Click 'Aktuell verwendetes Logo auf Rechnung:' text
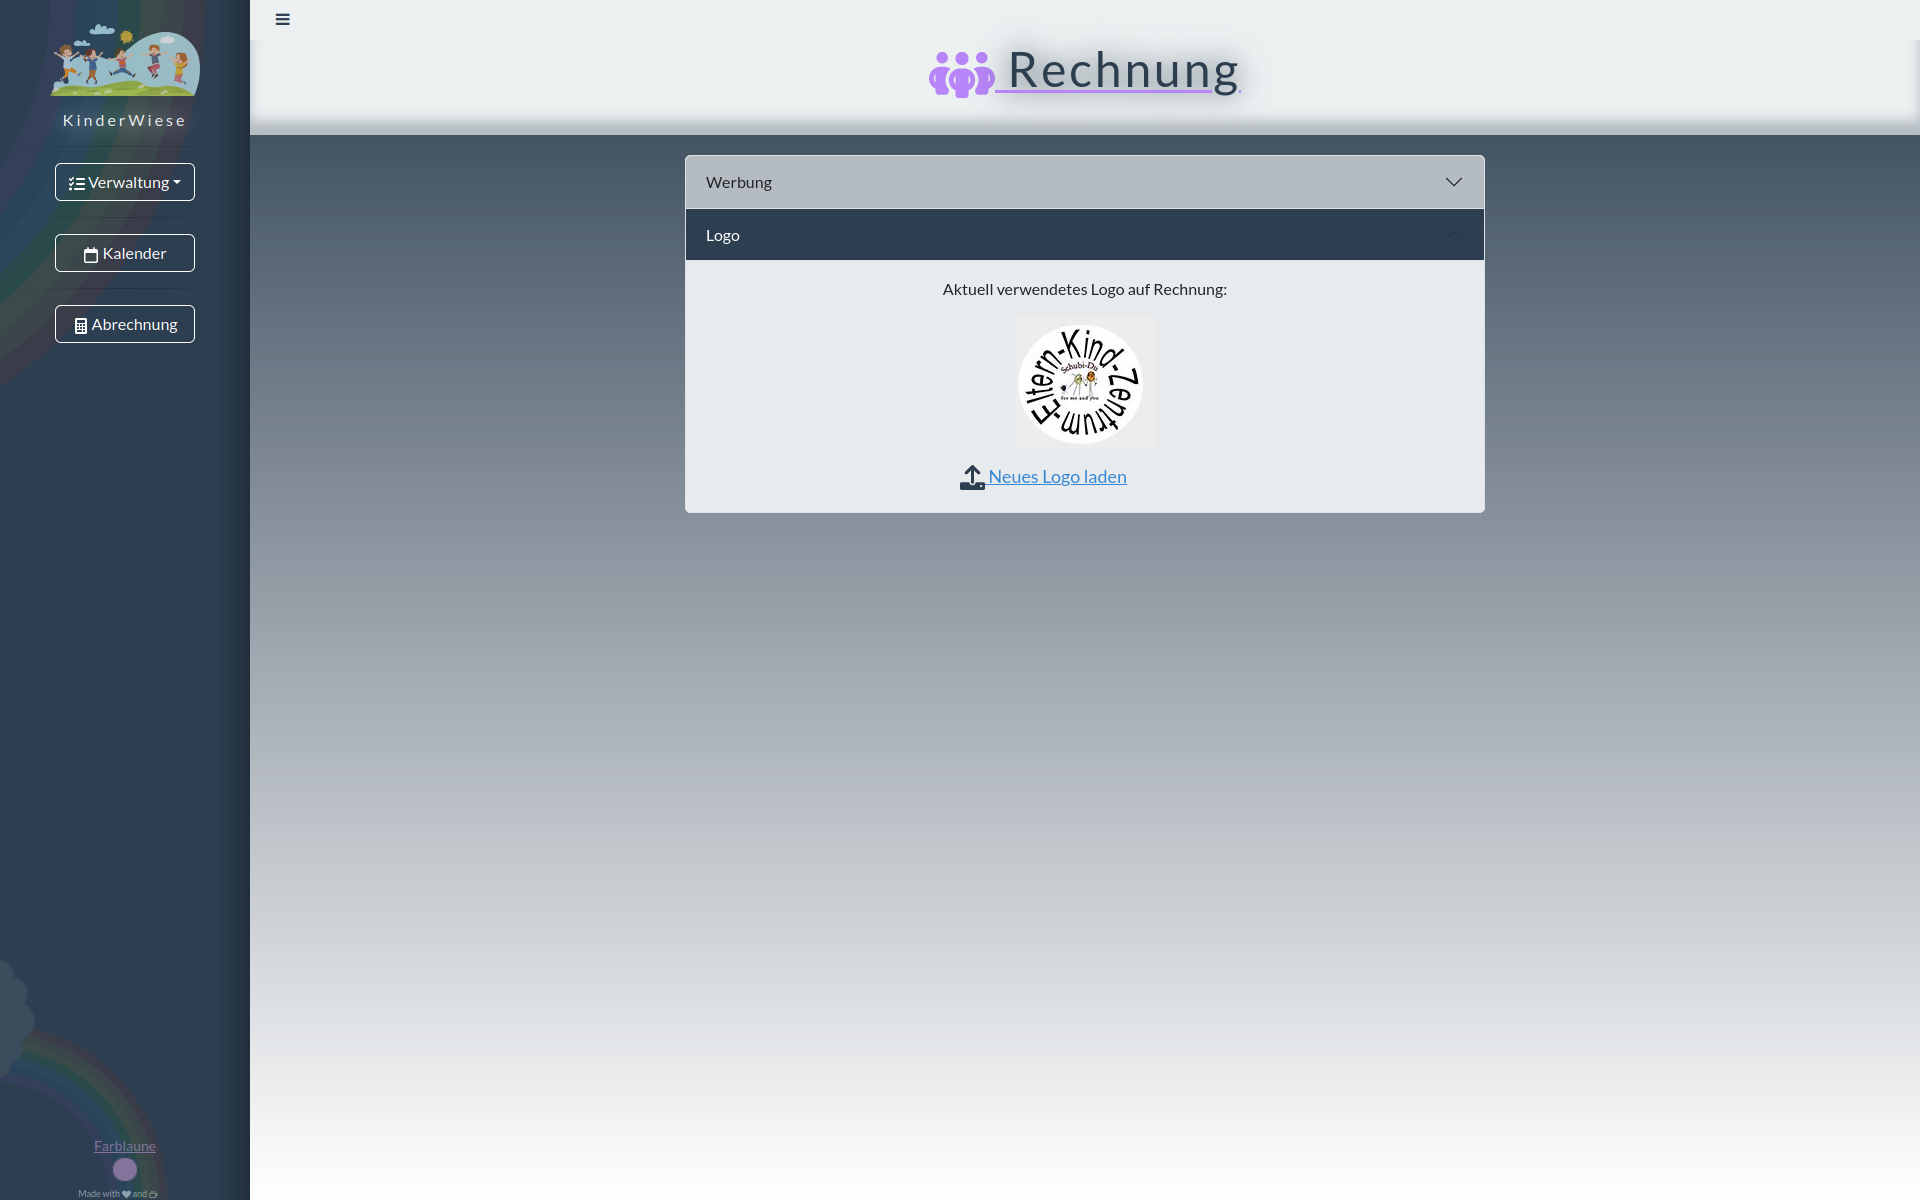This screenshot has width=1920, height=1200. click(1085, 289)
